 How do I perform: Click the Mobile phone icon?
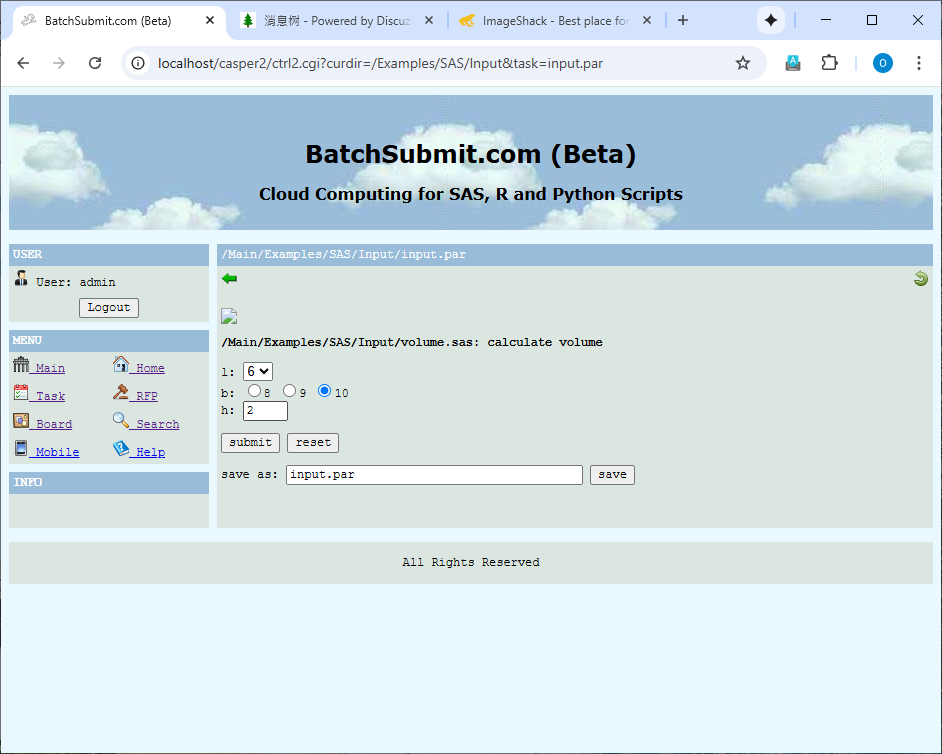coord(20,449)
